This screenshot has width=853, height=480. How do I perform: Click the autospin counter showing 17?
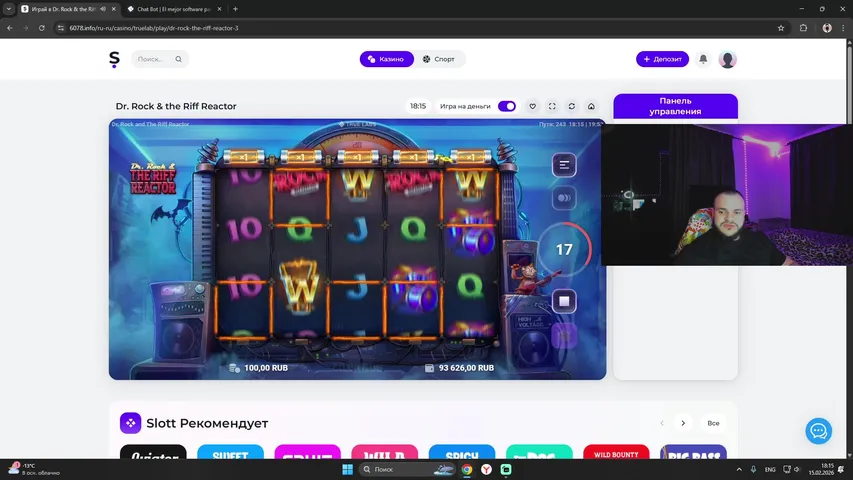click(564, 250)
